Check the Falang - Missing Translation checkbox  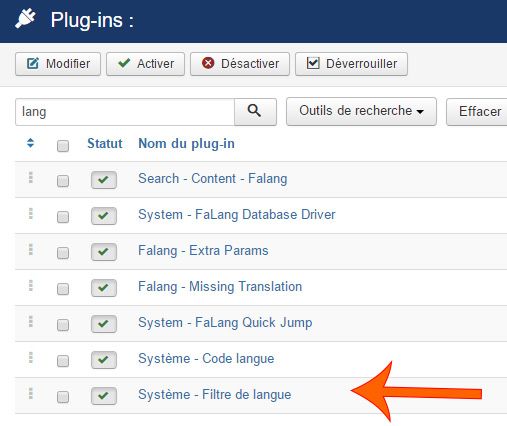(x=63, y=289)
